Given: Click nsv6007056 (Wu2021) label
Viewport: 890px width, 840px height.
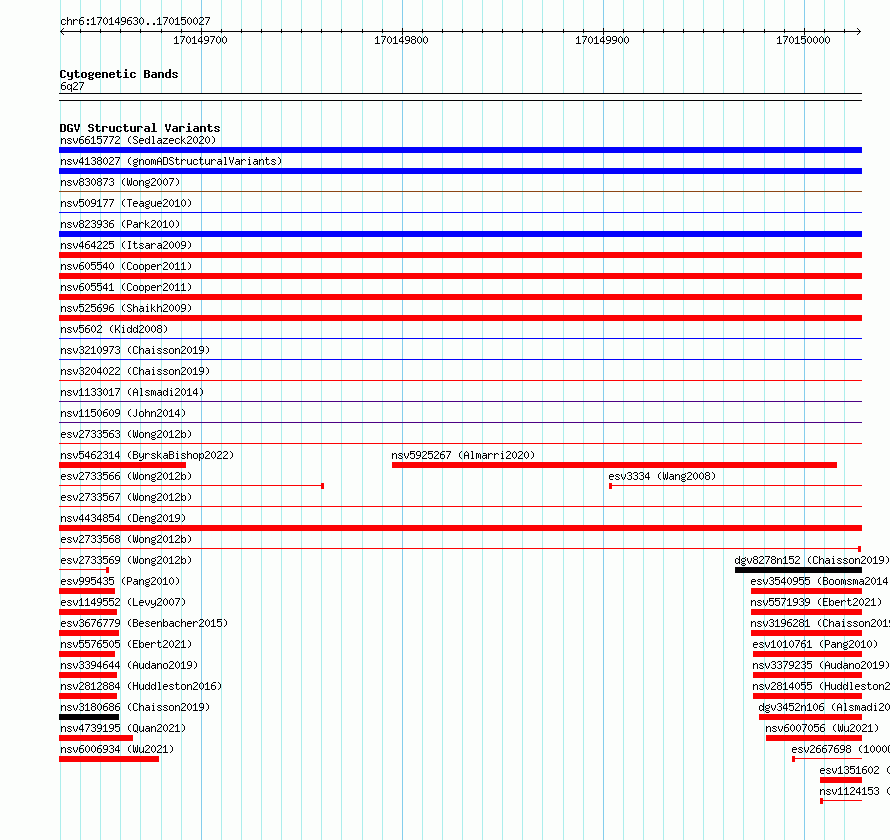Looking at the screenshot, I should [x=822, y=728].
